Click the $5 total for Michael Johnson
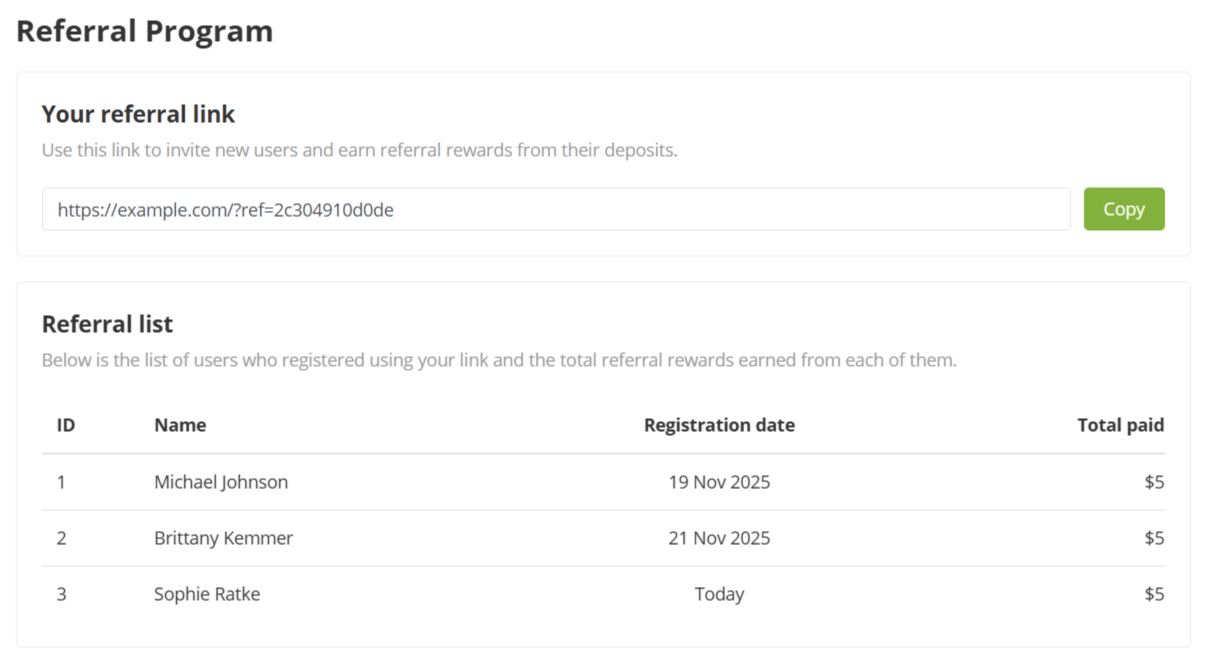 coord(1154,482)
